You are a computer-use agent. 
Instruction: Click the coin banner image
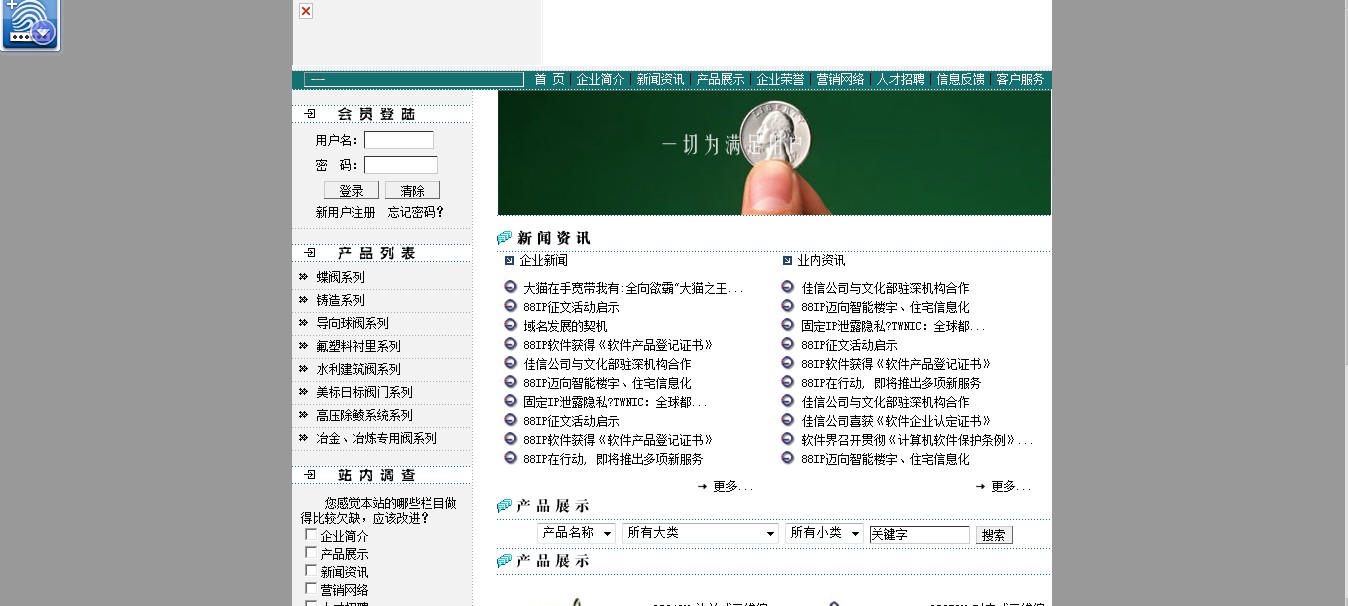pyautogui.click(x=774, y=153)
